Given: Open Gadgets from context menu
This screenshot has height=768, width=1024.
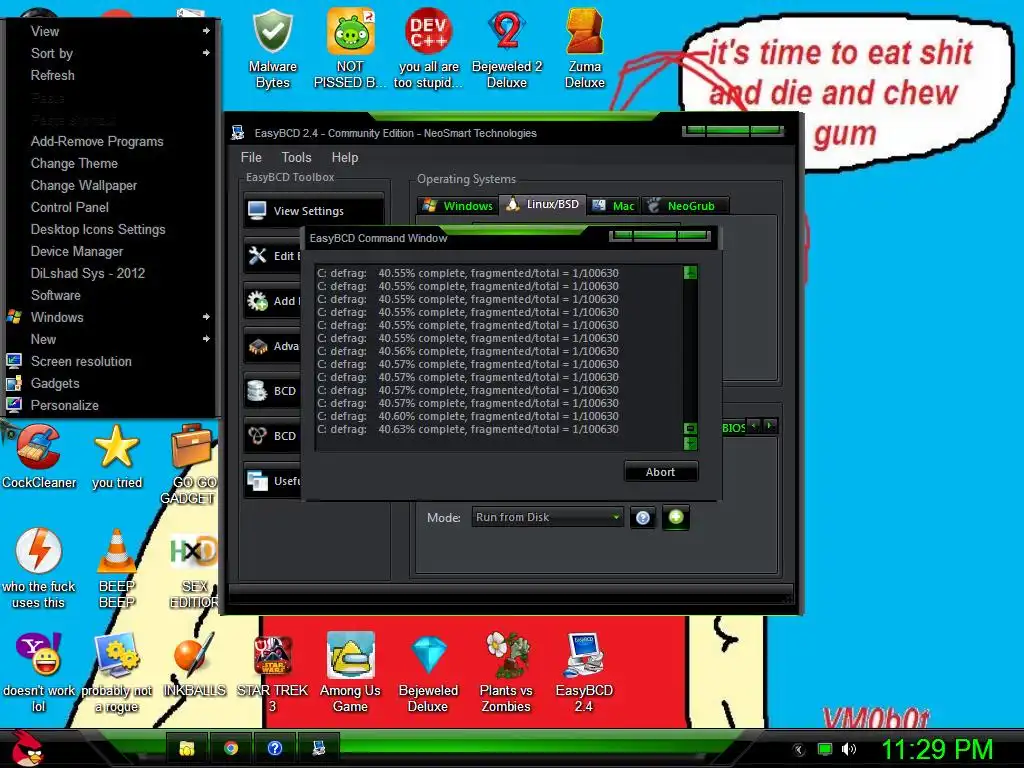Looking at the screenshot, I should tap(111, 384).
